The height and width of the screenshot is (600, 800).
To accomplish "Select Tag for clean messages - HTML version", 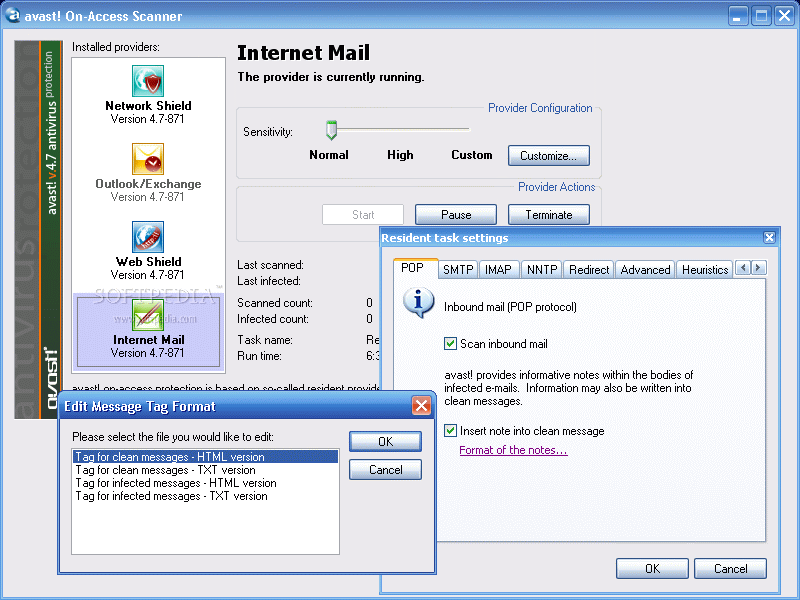I will 206,457.
